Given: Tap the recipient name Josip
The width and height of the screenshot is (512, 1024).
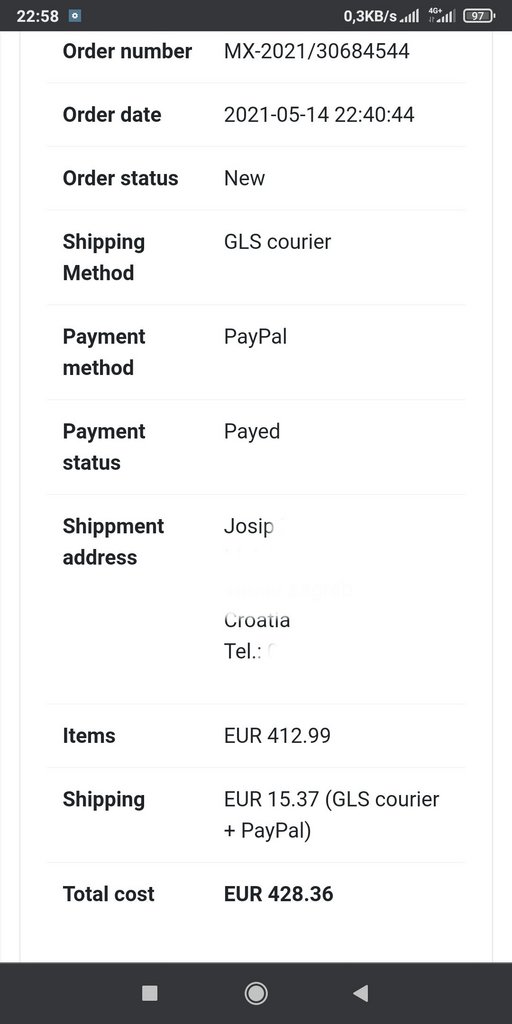Looking at the screenshot, I should coord(249,526).
